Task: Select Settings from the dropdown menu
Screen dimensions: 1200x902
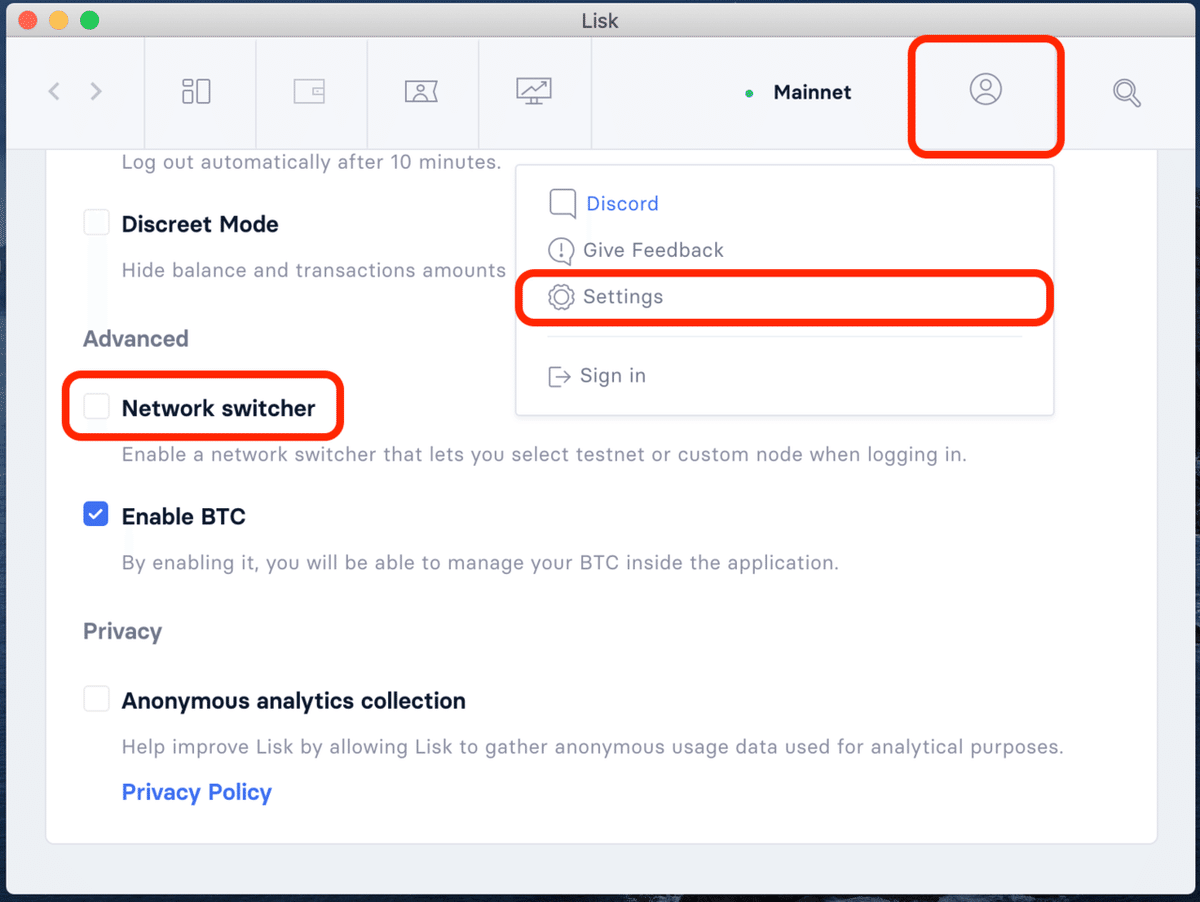Action: [x=784, y=297]
